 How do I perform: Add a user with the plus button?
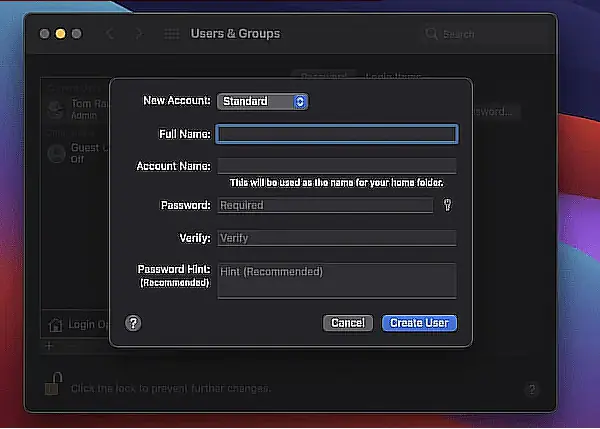[x=49, y=346]
